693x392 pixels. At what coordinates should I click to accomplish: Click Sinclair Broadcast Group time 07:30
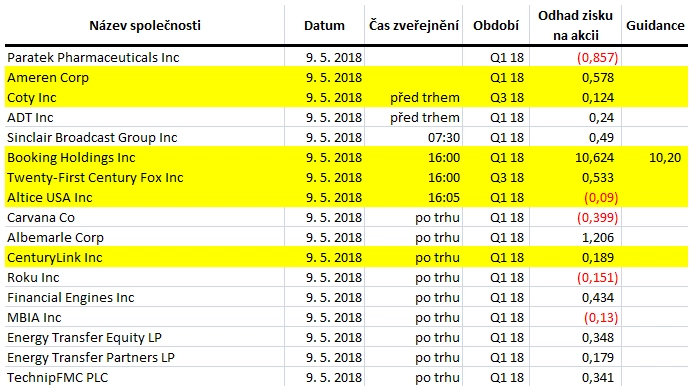tap(444, 138)
